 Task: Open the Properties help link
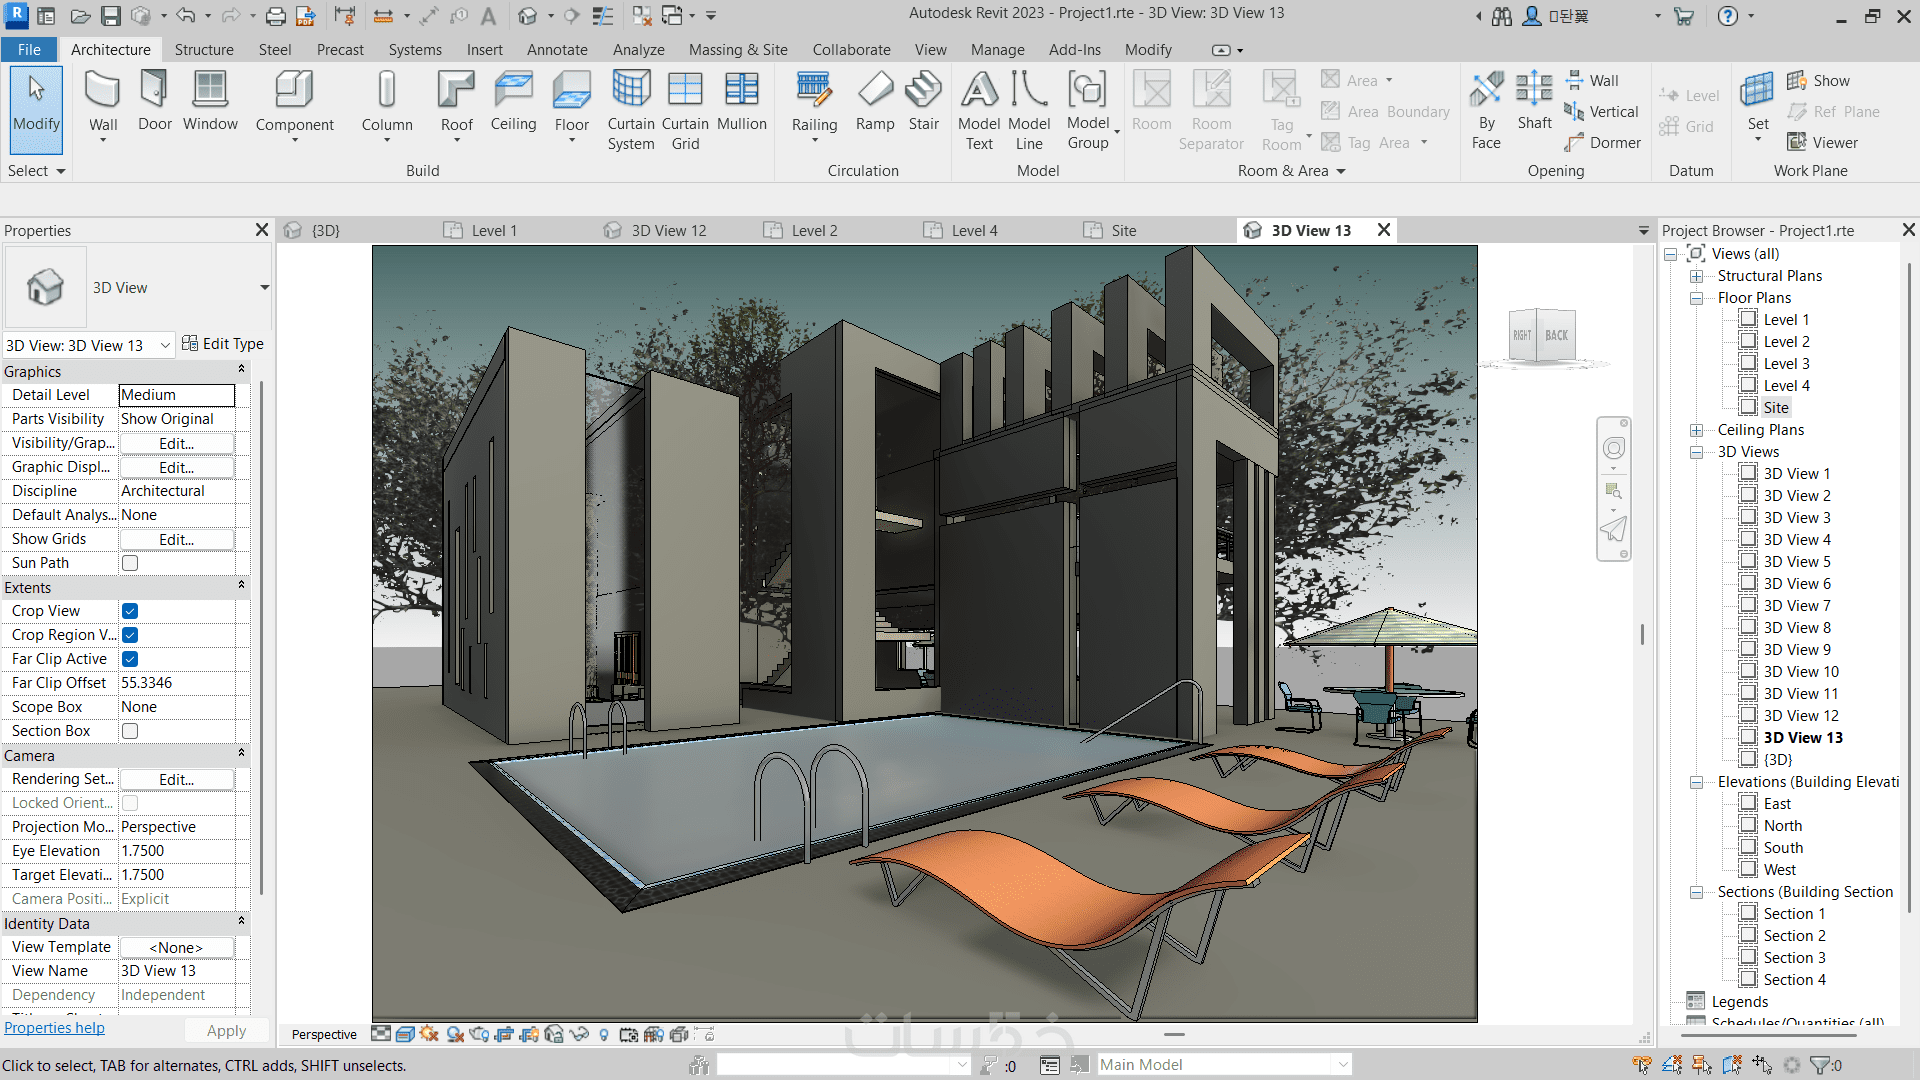tap(54, 1028)
